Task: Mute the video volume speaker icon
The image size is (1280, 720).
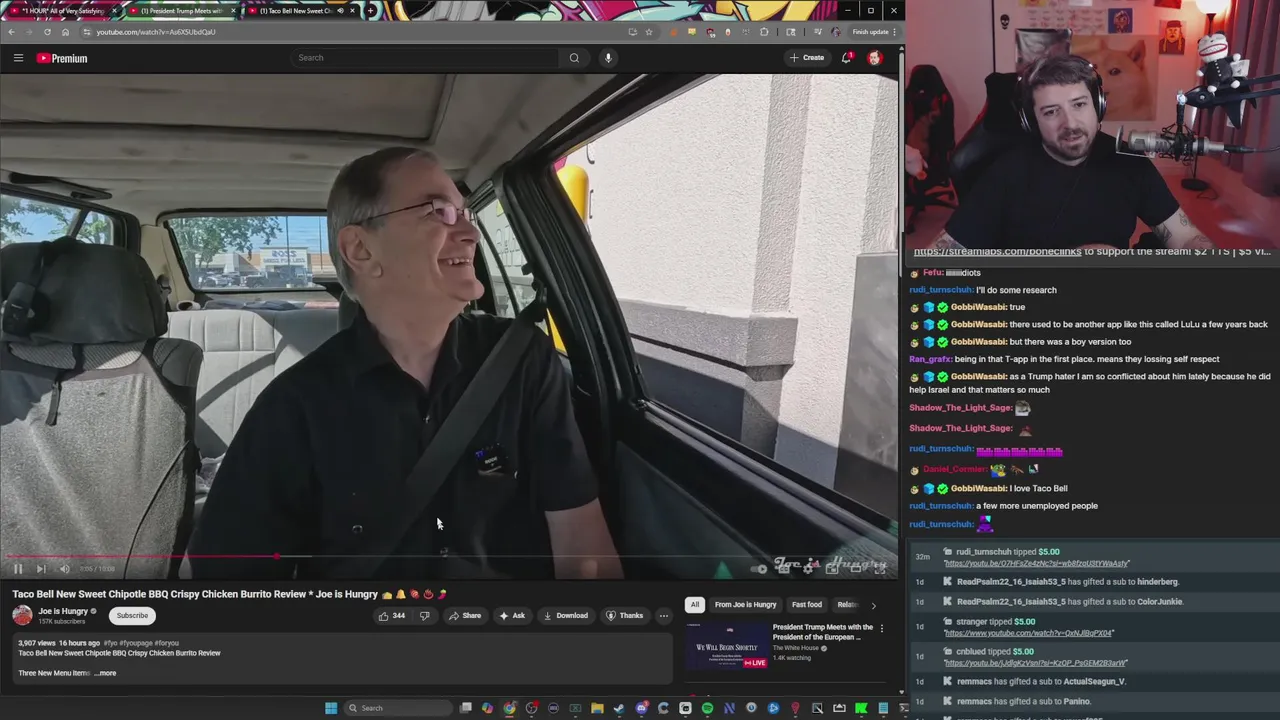Action: pyautogui.click(x=64, y=569)
